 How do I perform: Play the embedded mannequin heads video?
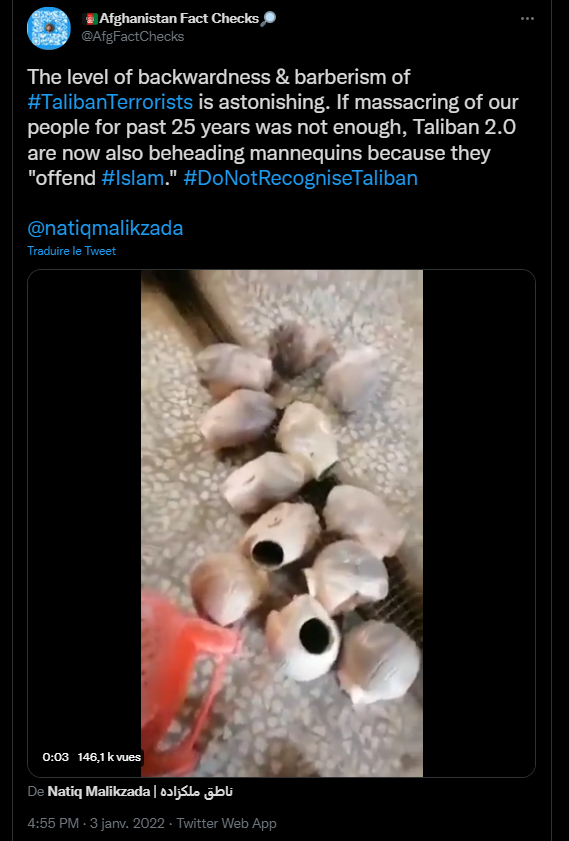[282, 523]
